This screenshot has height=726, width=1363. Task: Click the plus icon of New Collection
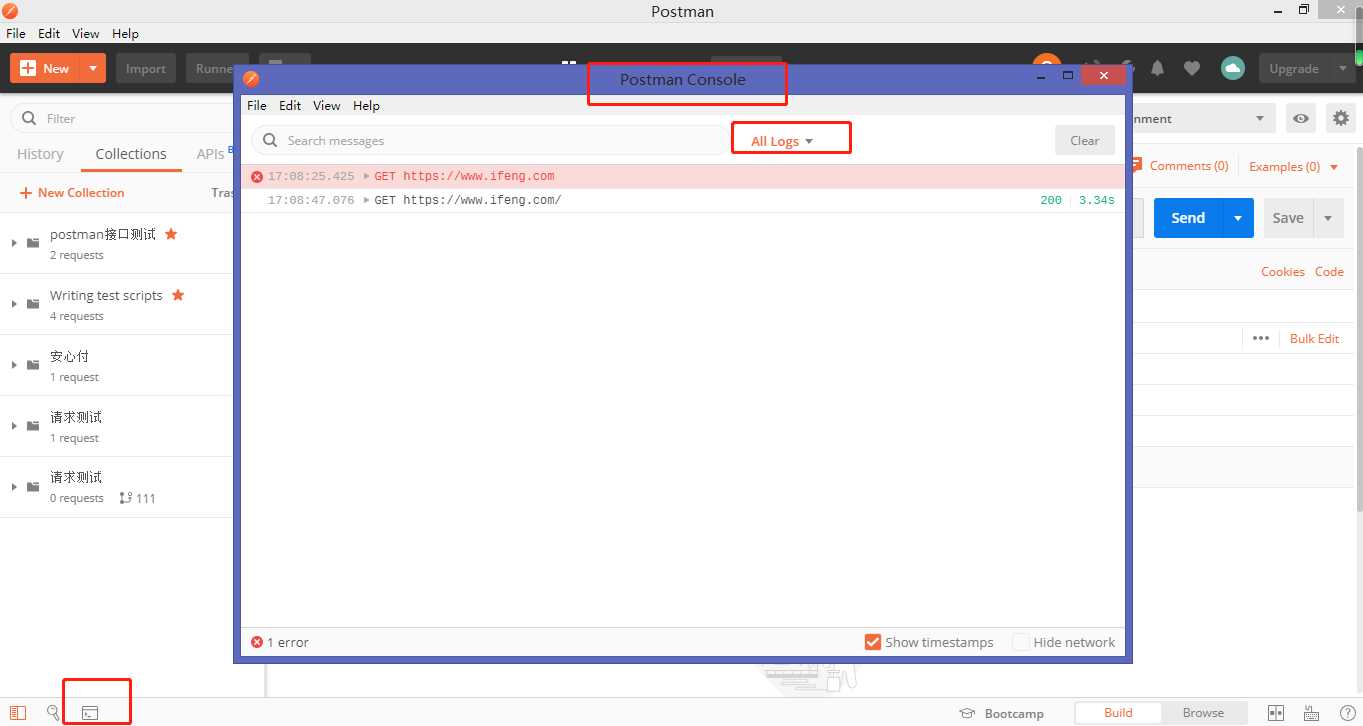tap(26, 193)
